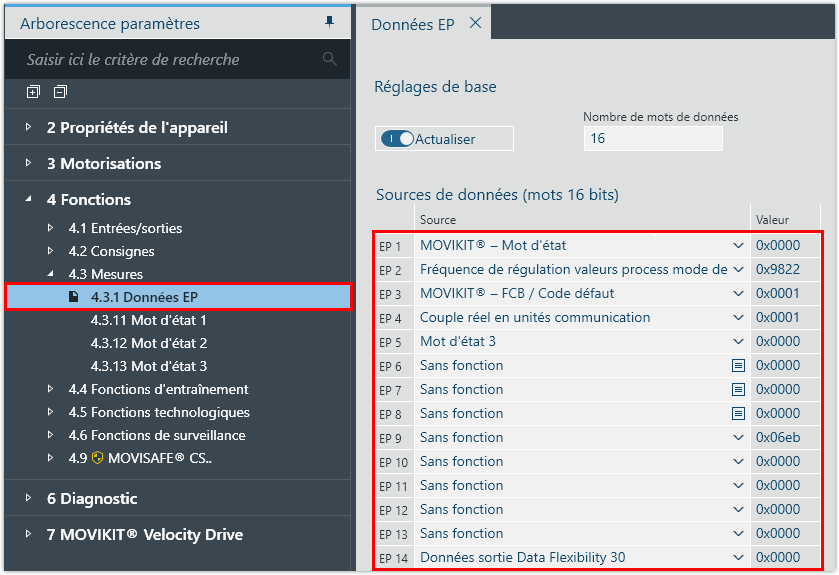Select 4.3.11 Mot d'état 1
This screenshot has height=575, width=839.
(148, 320)
